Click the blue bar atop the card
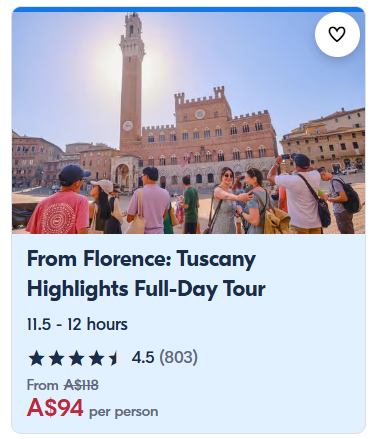This screenshot has height=439, width=375. pos(188,9)
